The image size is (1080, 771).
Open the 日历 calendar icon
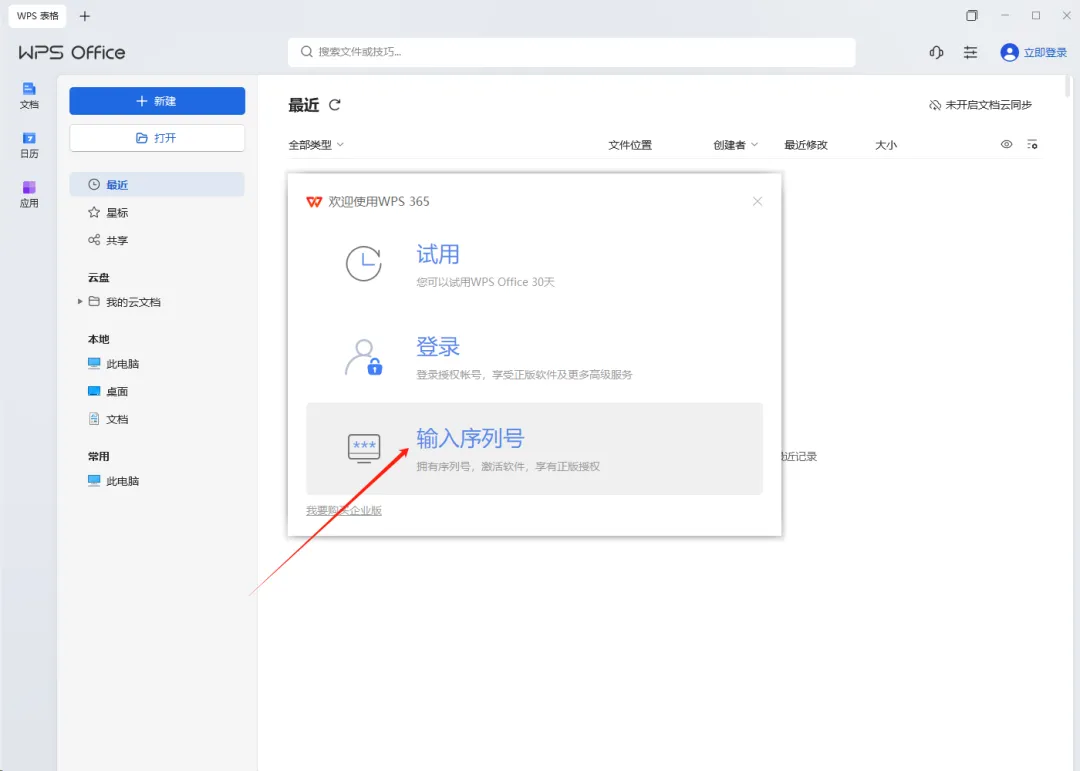tap(29, 145)
